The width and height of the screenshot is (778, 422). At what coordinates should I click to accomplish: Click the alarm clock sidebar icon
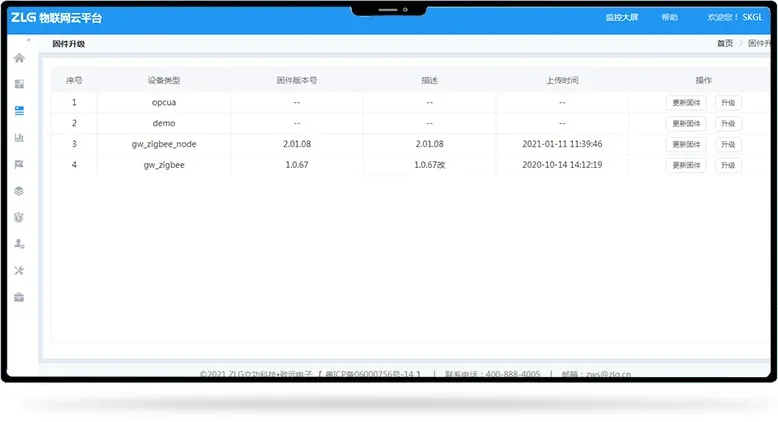tap(19, 217)
